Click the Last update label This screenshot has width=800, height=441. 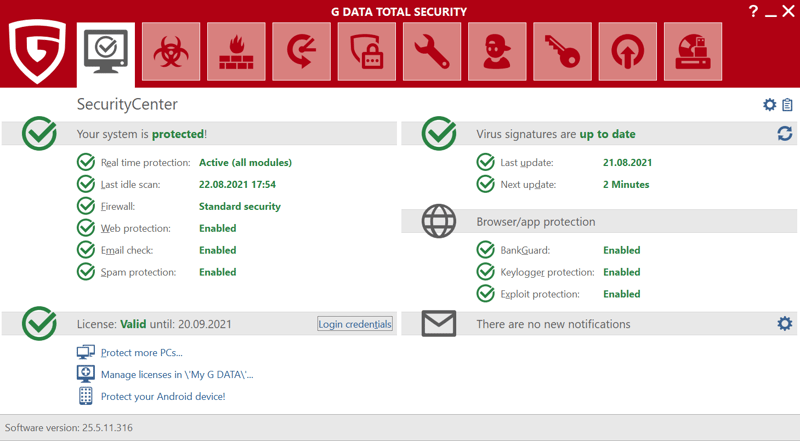pos(527,163)
